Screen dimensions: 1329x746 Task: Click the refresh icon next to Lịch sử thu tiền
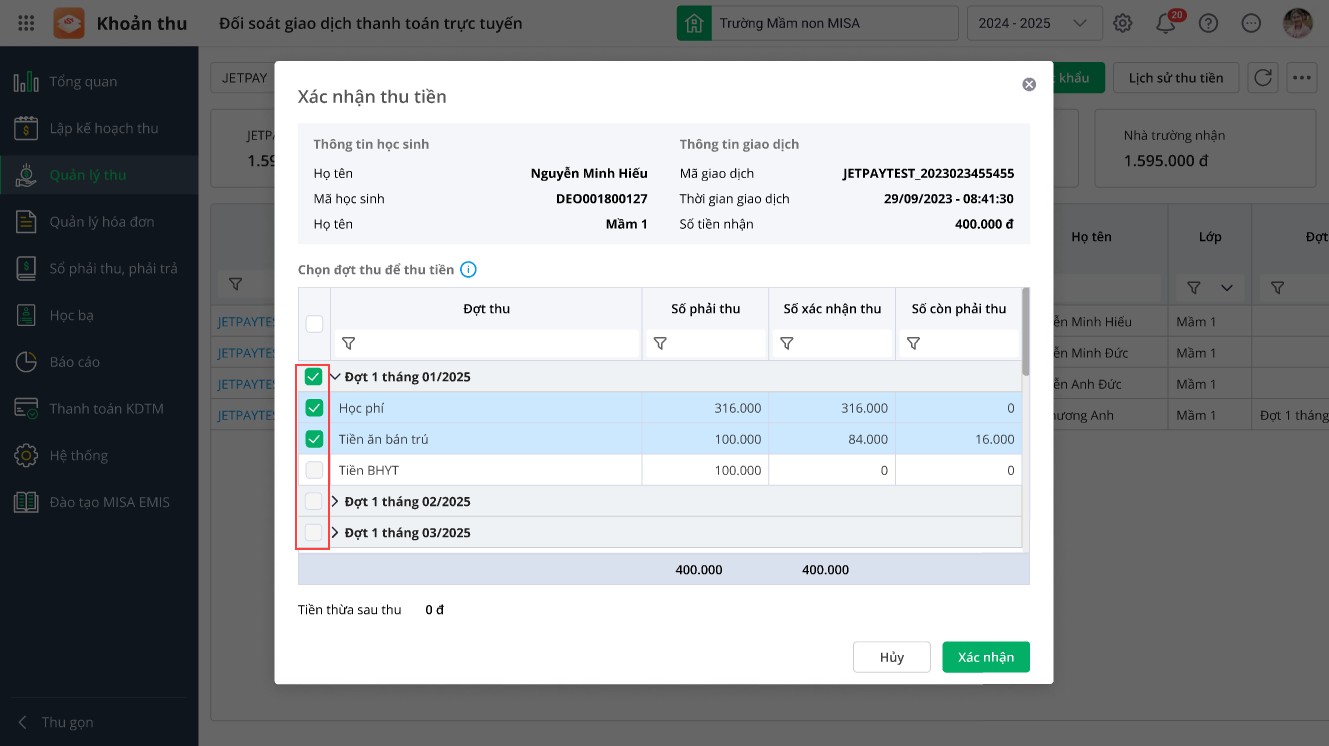[1264, 78]
